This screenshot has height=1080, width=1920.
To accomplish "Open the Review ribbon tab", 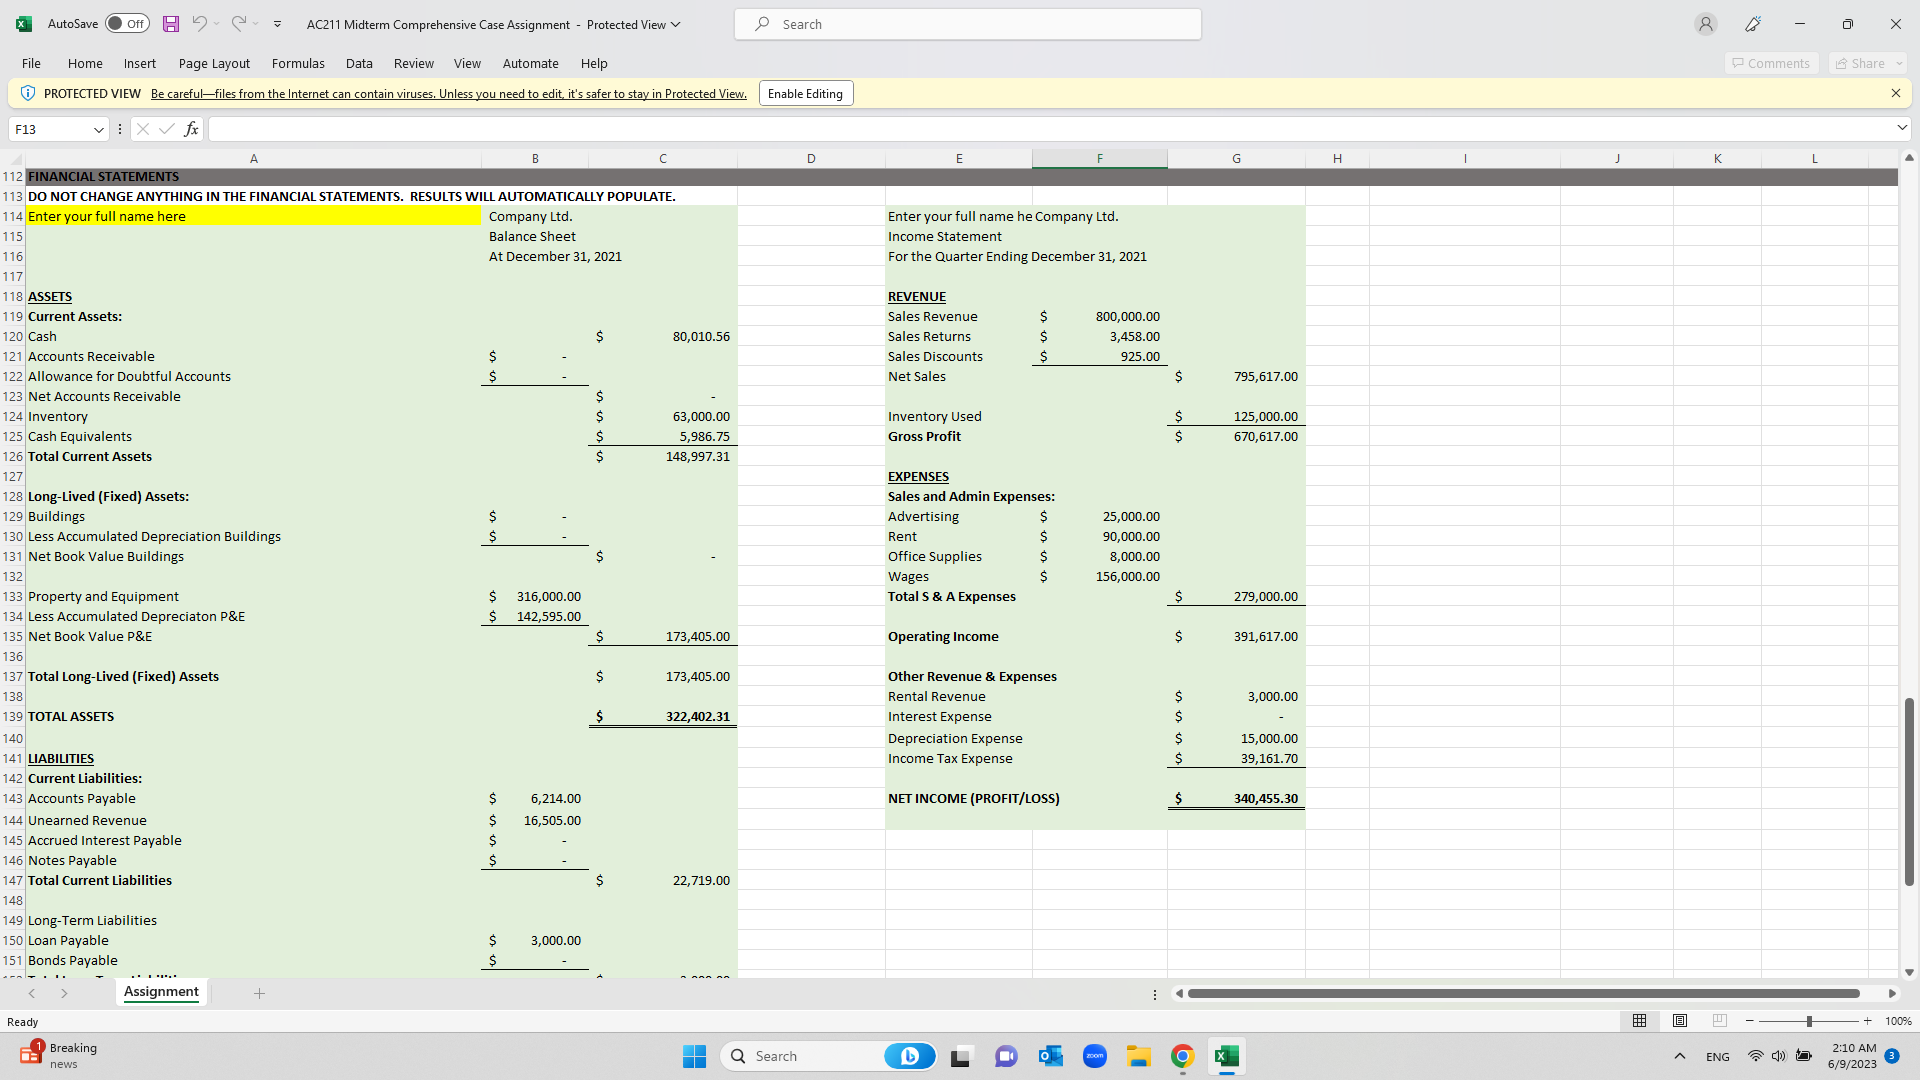I will tap(413, 63).
